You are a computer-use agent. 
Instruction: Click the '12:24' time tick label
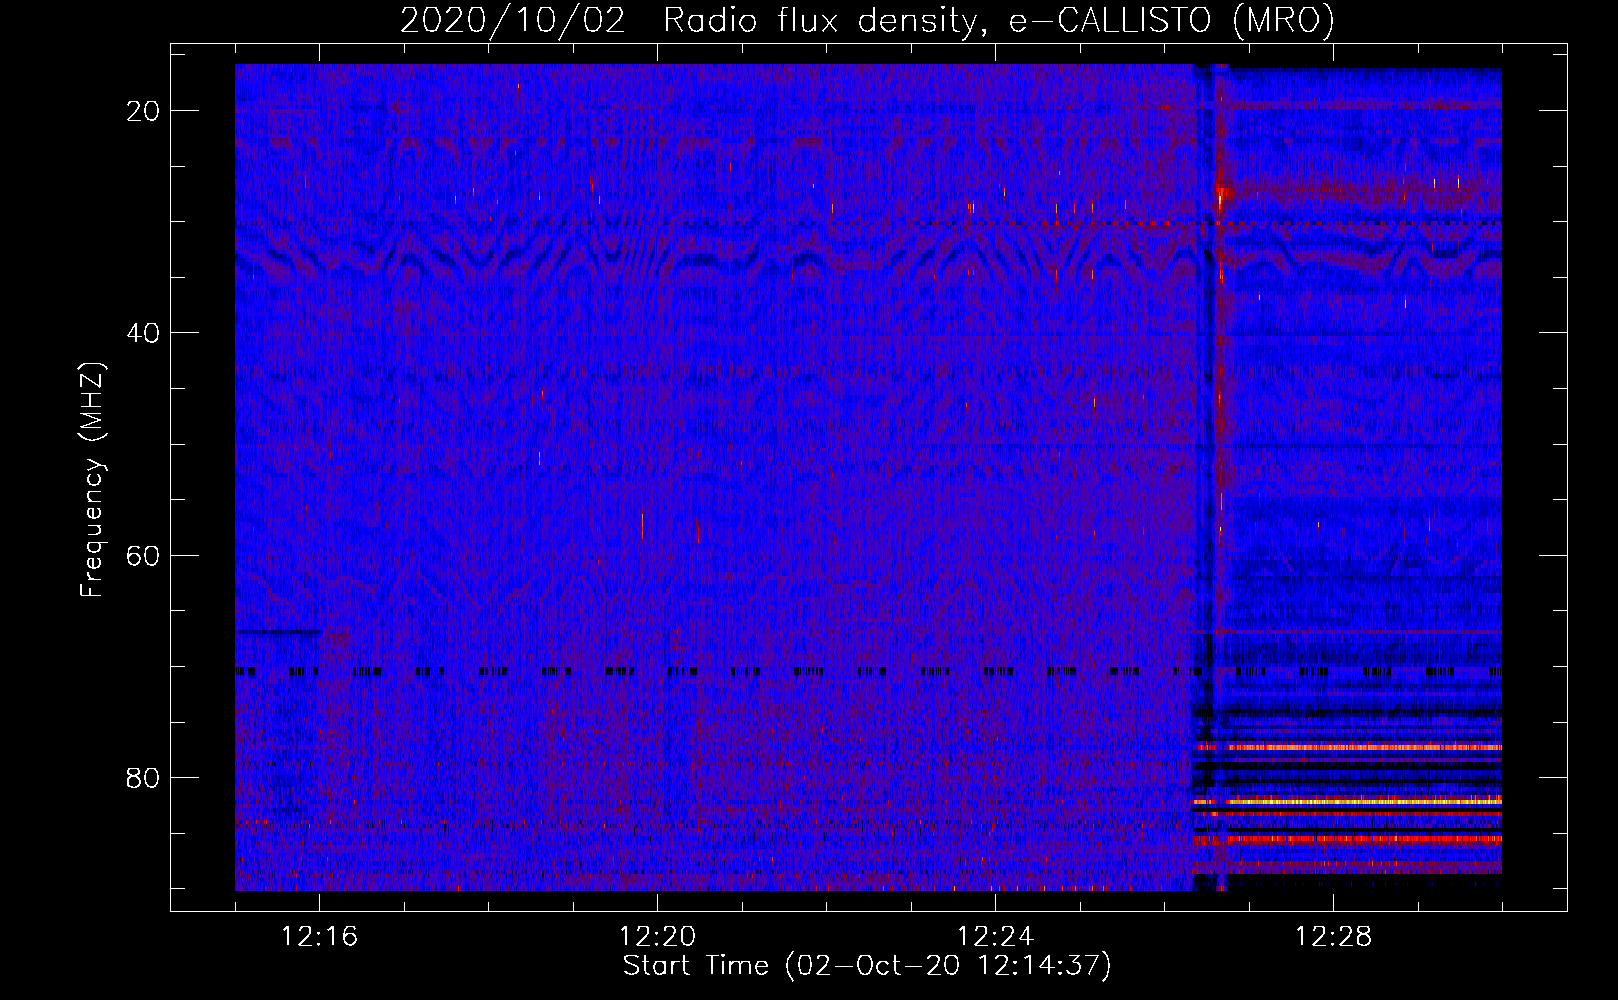pyautogui.click(x=995, y=937)
